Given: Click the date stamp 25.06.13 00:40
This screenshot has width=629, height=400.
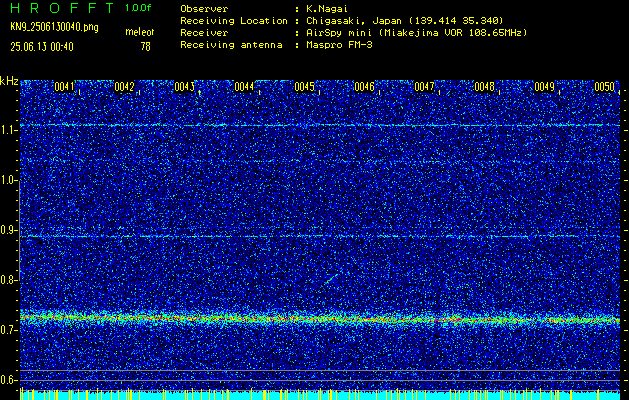Looking at the screenshot, I should pyautogui.click(x=42, y=47).
